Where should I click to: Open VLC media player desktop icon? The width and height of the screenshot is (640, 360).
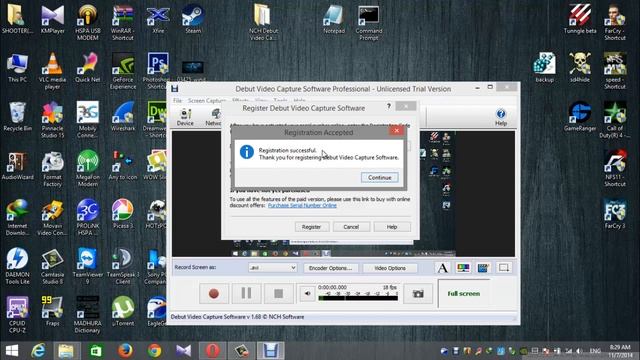[x=53, y=71]
